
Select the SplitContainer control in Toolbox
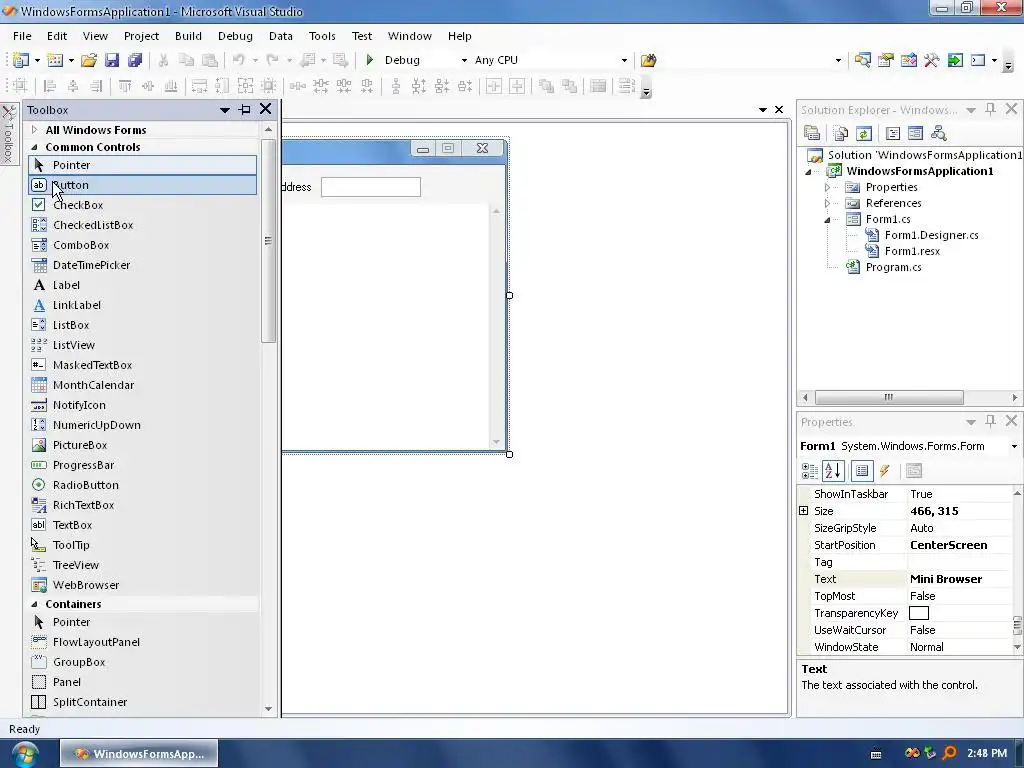click(x=143, y=702)
